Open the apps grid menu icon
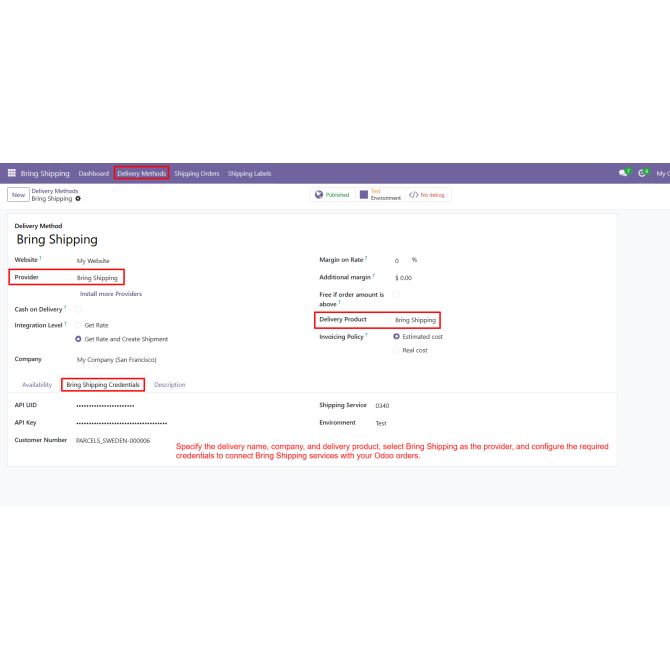 tap(12, 173)
